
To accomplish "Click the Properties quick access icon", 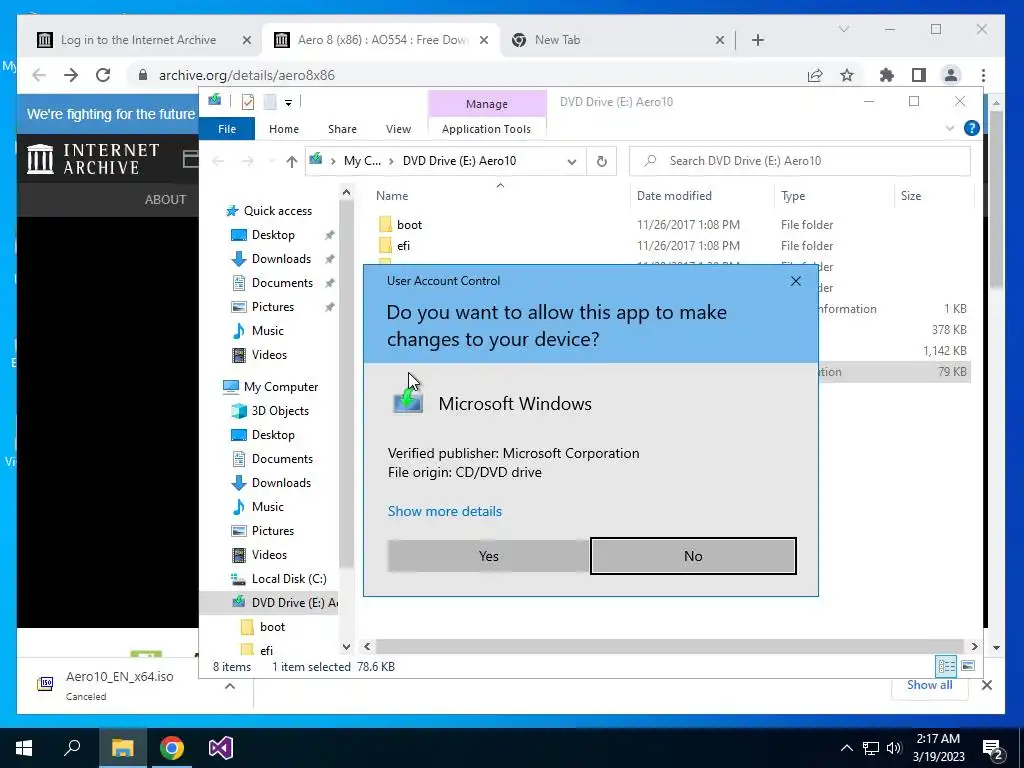I will pos(248,102).
